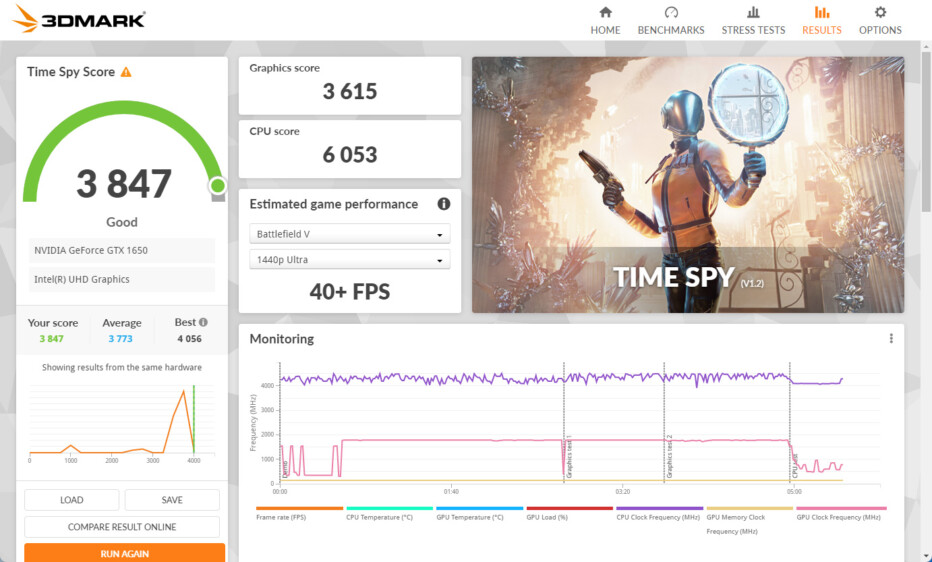Toggle GPU Clock Frequency legend series

(x=841, y=513)
